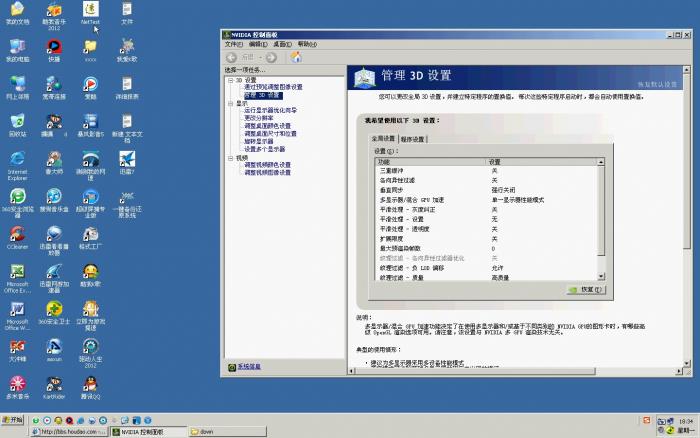700x438 pixels.
Task: Select the 暴风影音5 desktop shortcut
Action: point(91,125)
